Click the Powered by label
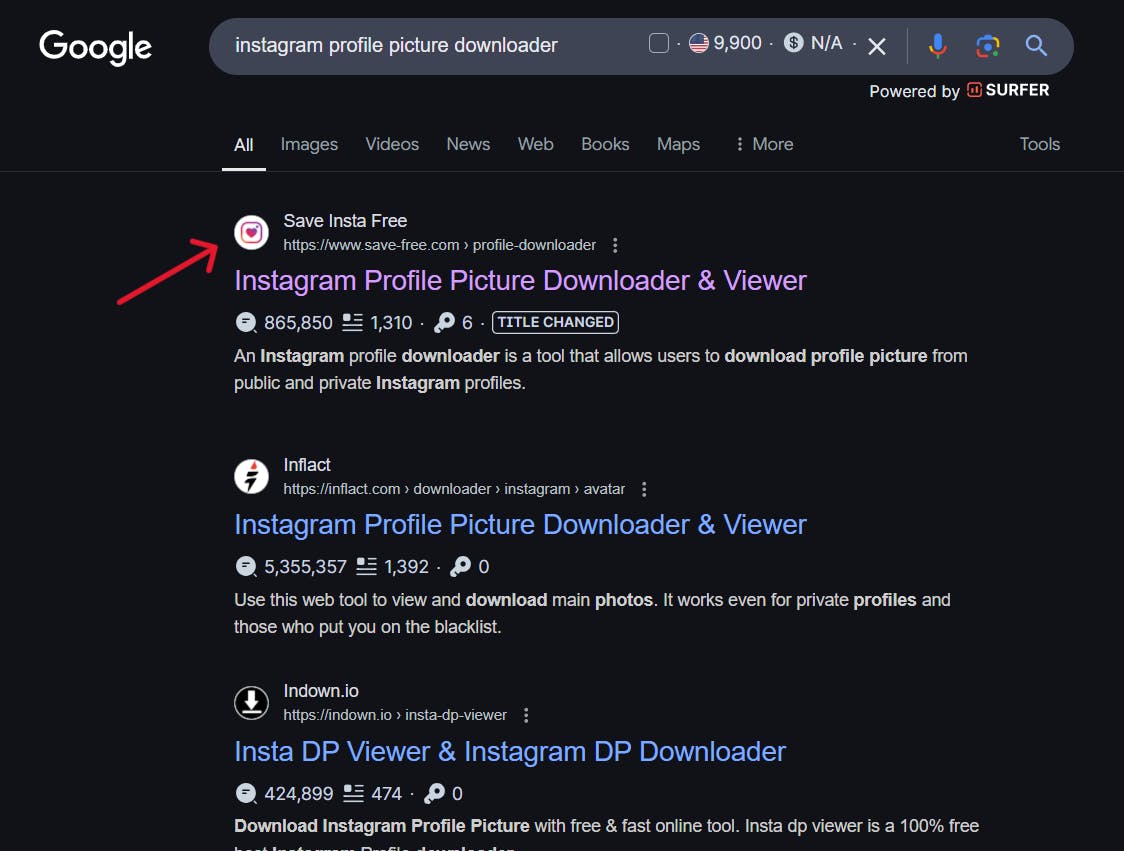 (914, 91)
